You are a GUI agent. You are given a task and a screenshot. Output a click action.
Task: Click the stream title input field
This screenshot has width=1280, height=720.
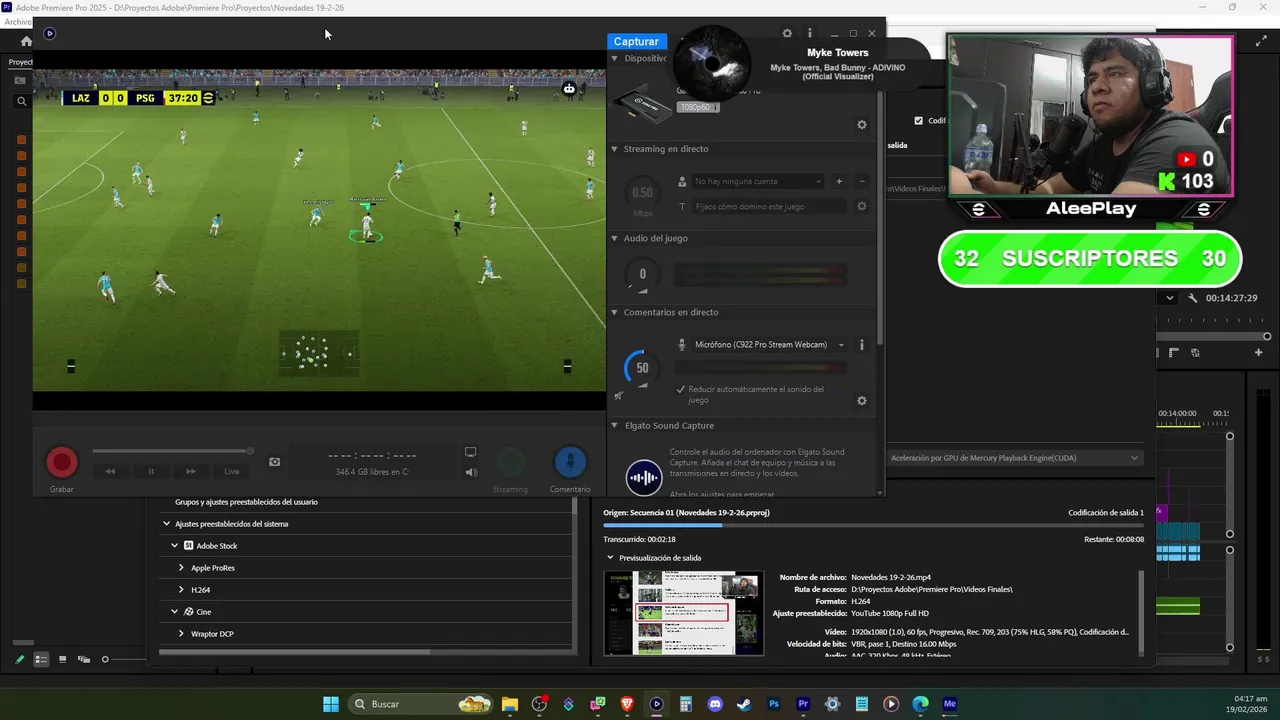tap(771, 206)
